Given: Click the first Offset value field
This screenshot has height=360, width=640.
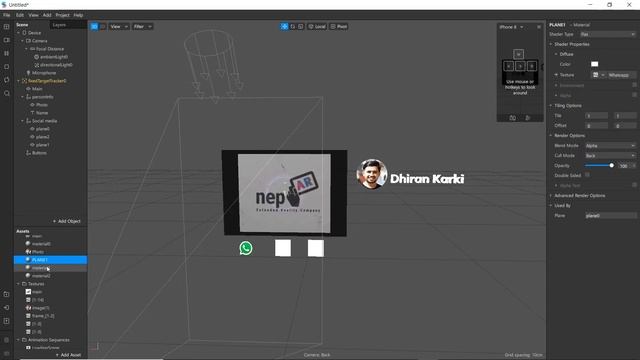Looking at the screenshot, I should click(597, 126).
